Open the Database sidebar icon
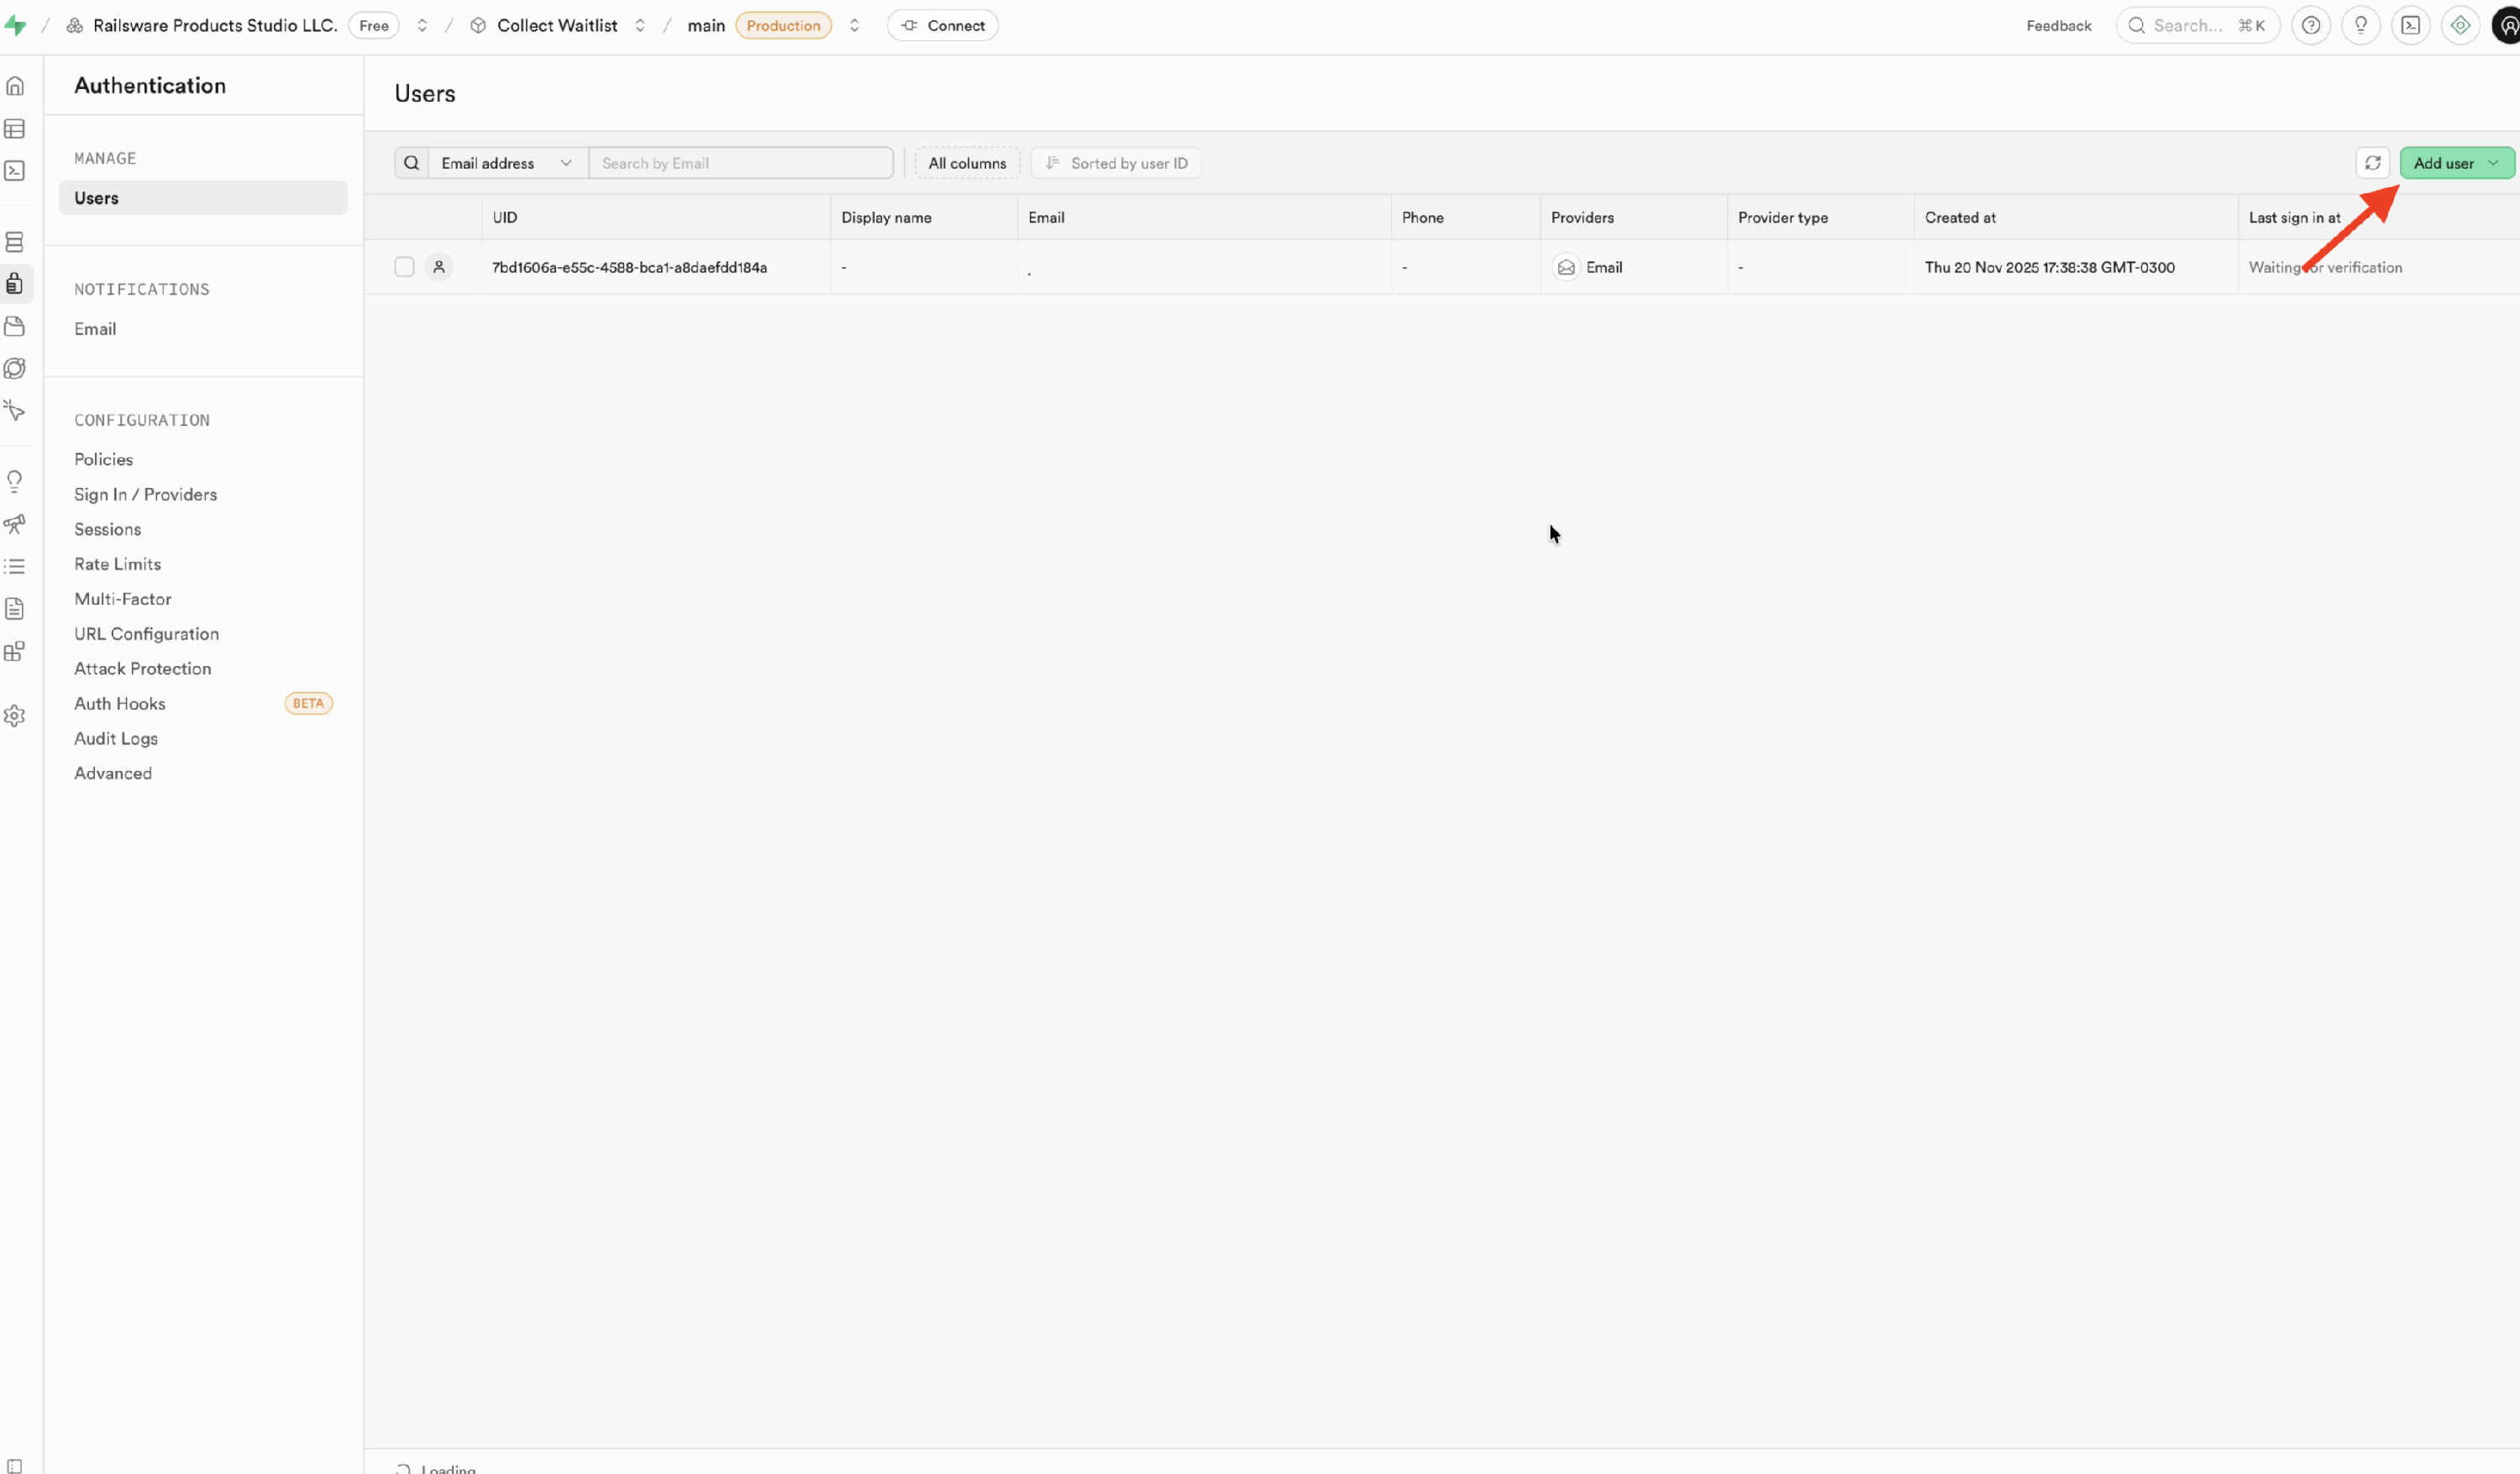 click(x=15, y=242)
